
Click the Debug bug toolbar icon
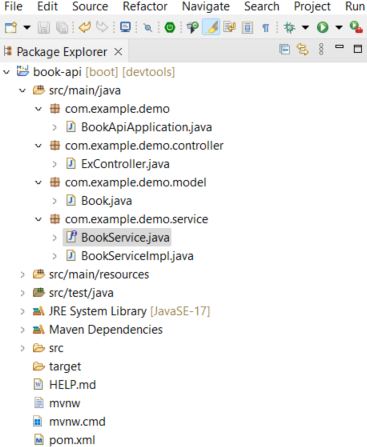pos(289,27)
